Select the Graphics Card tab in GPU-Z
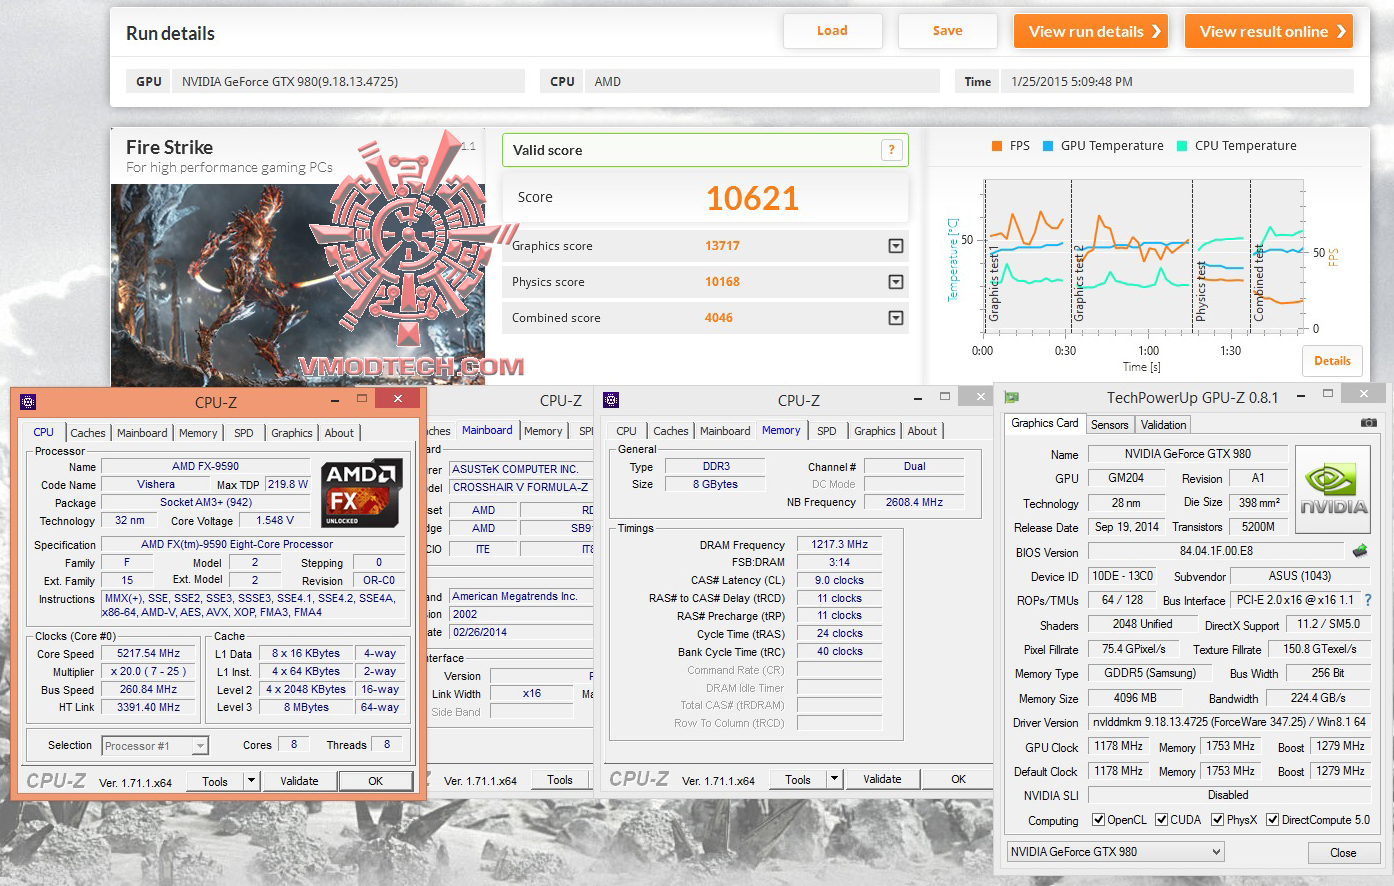The width and height of the screenshot is (1394, 886). pos(1045,423)
